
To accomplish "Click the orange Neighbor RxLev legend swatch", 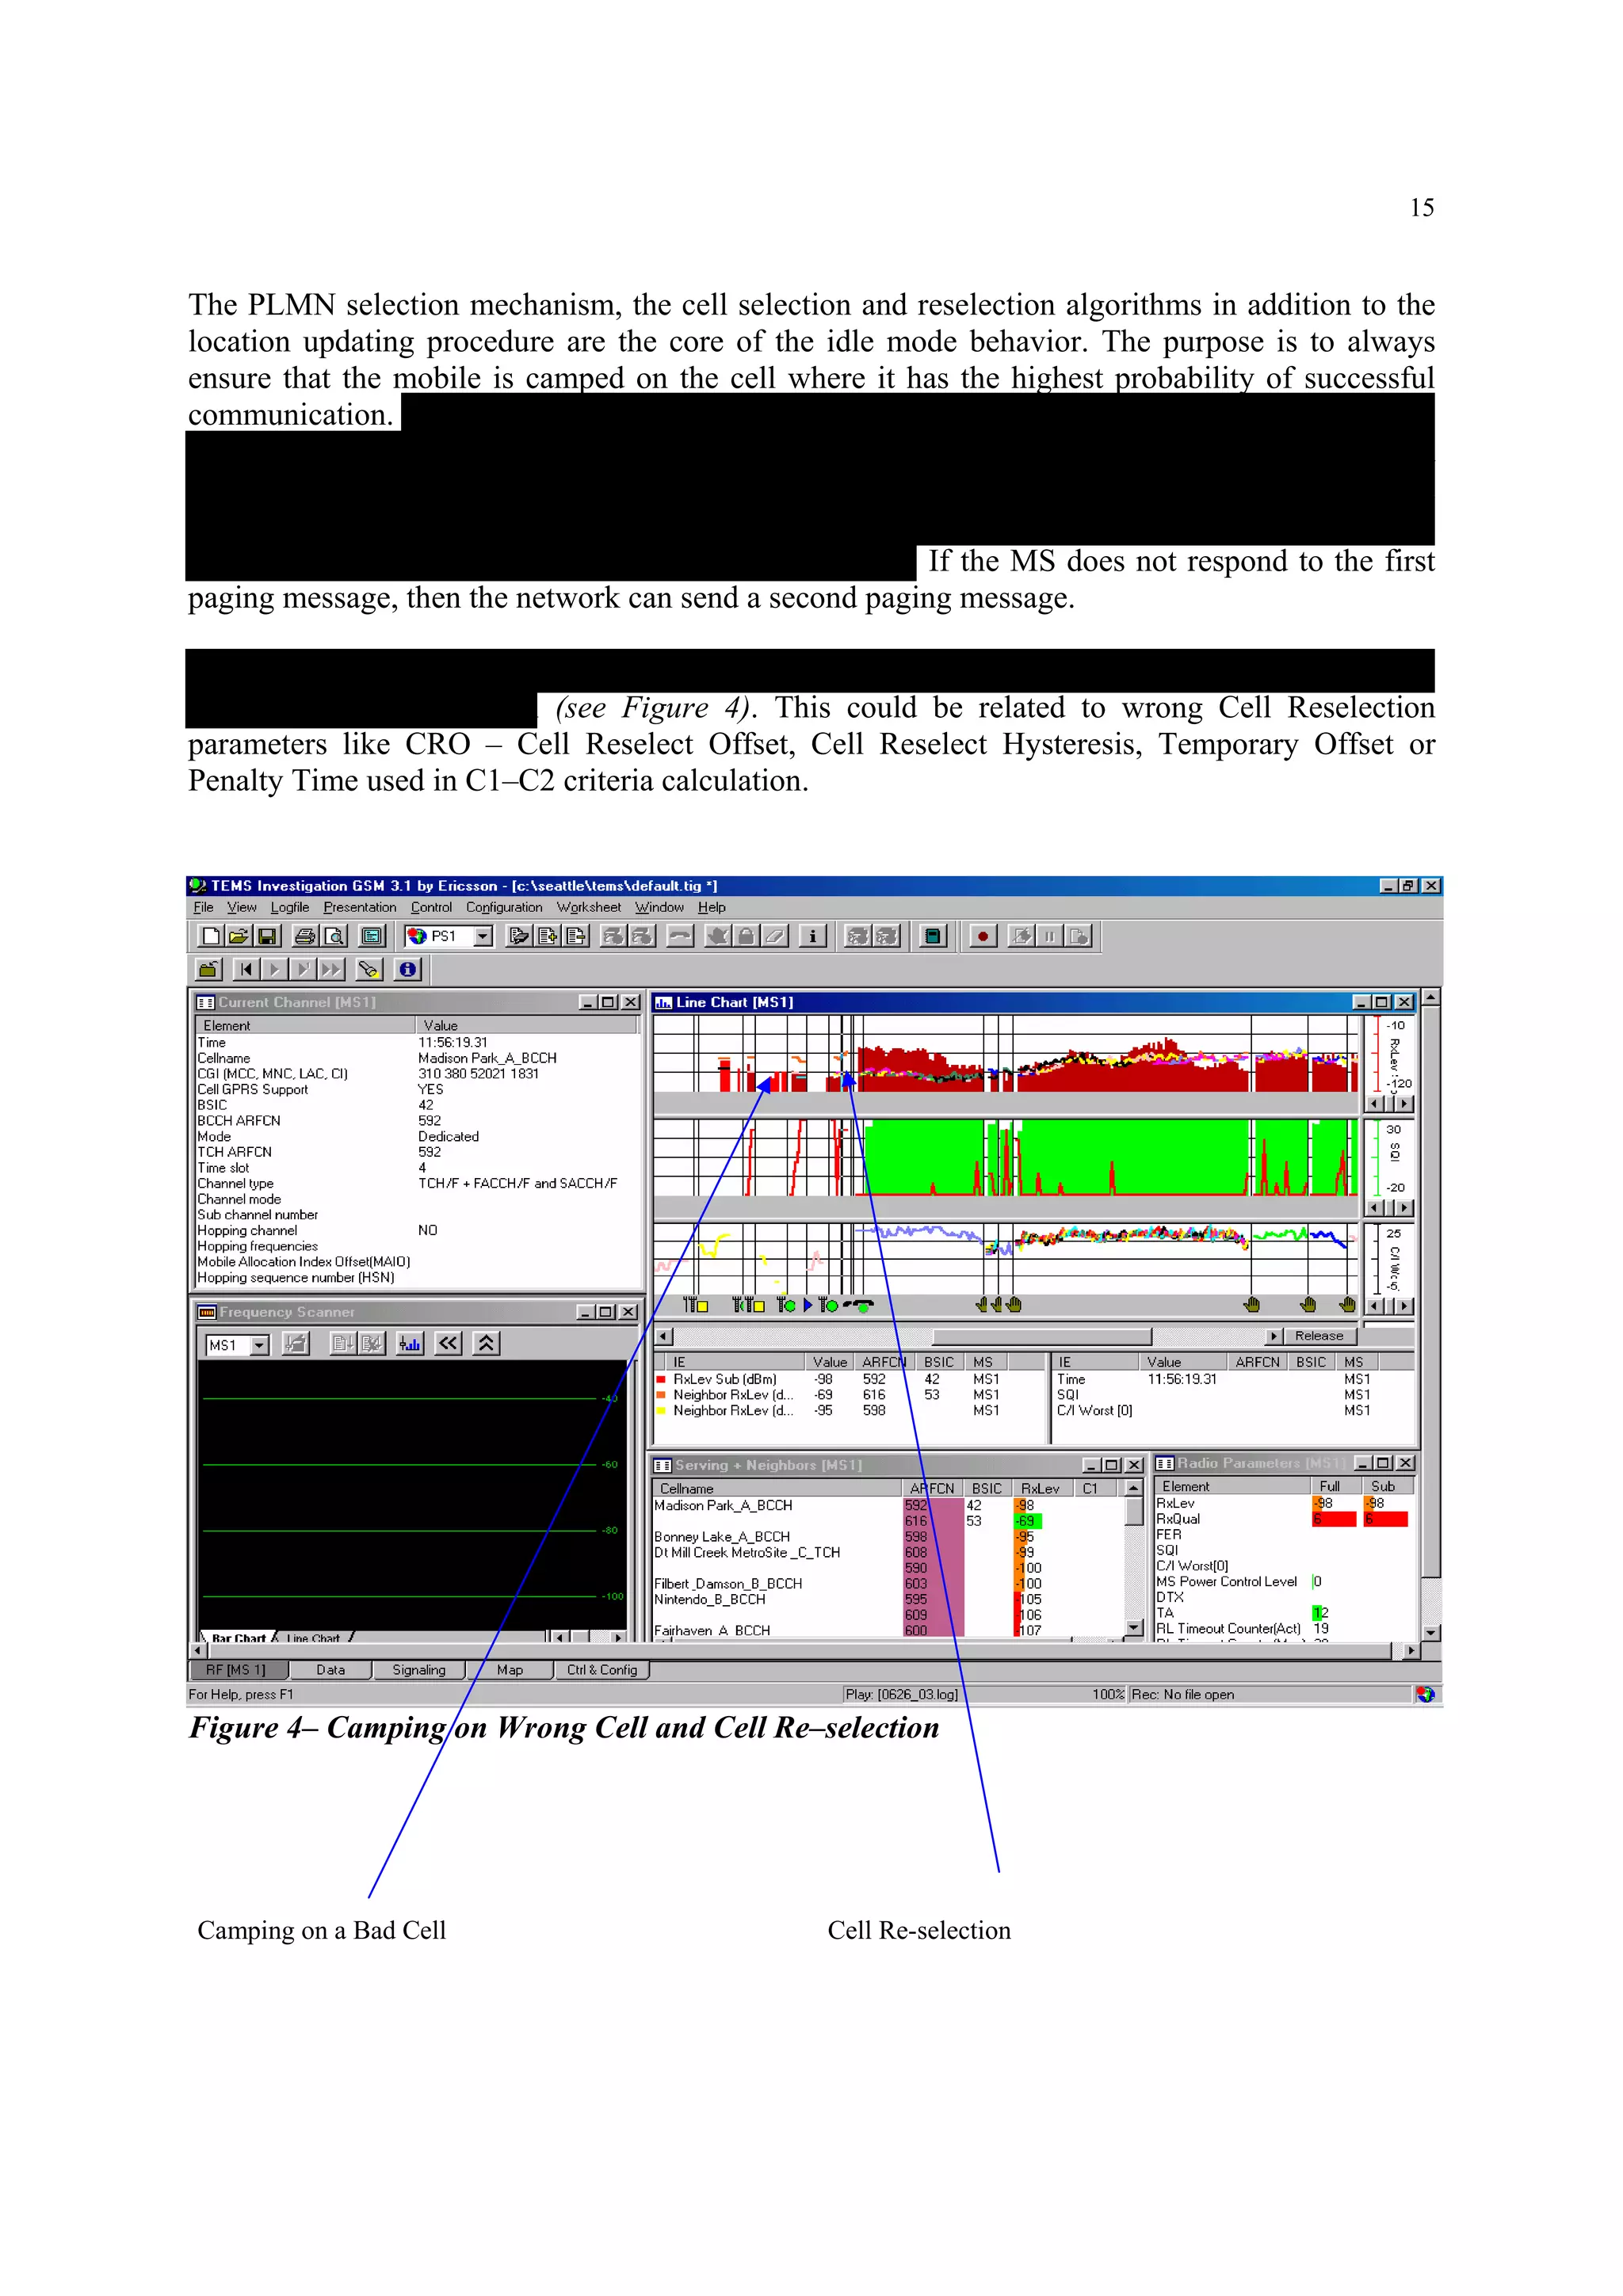I will point(661,1395).
